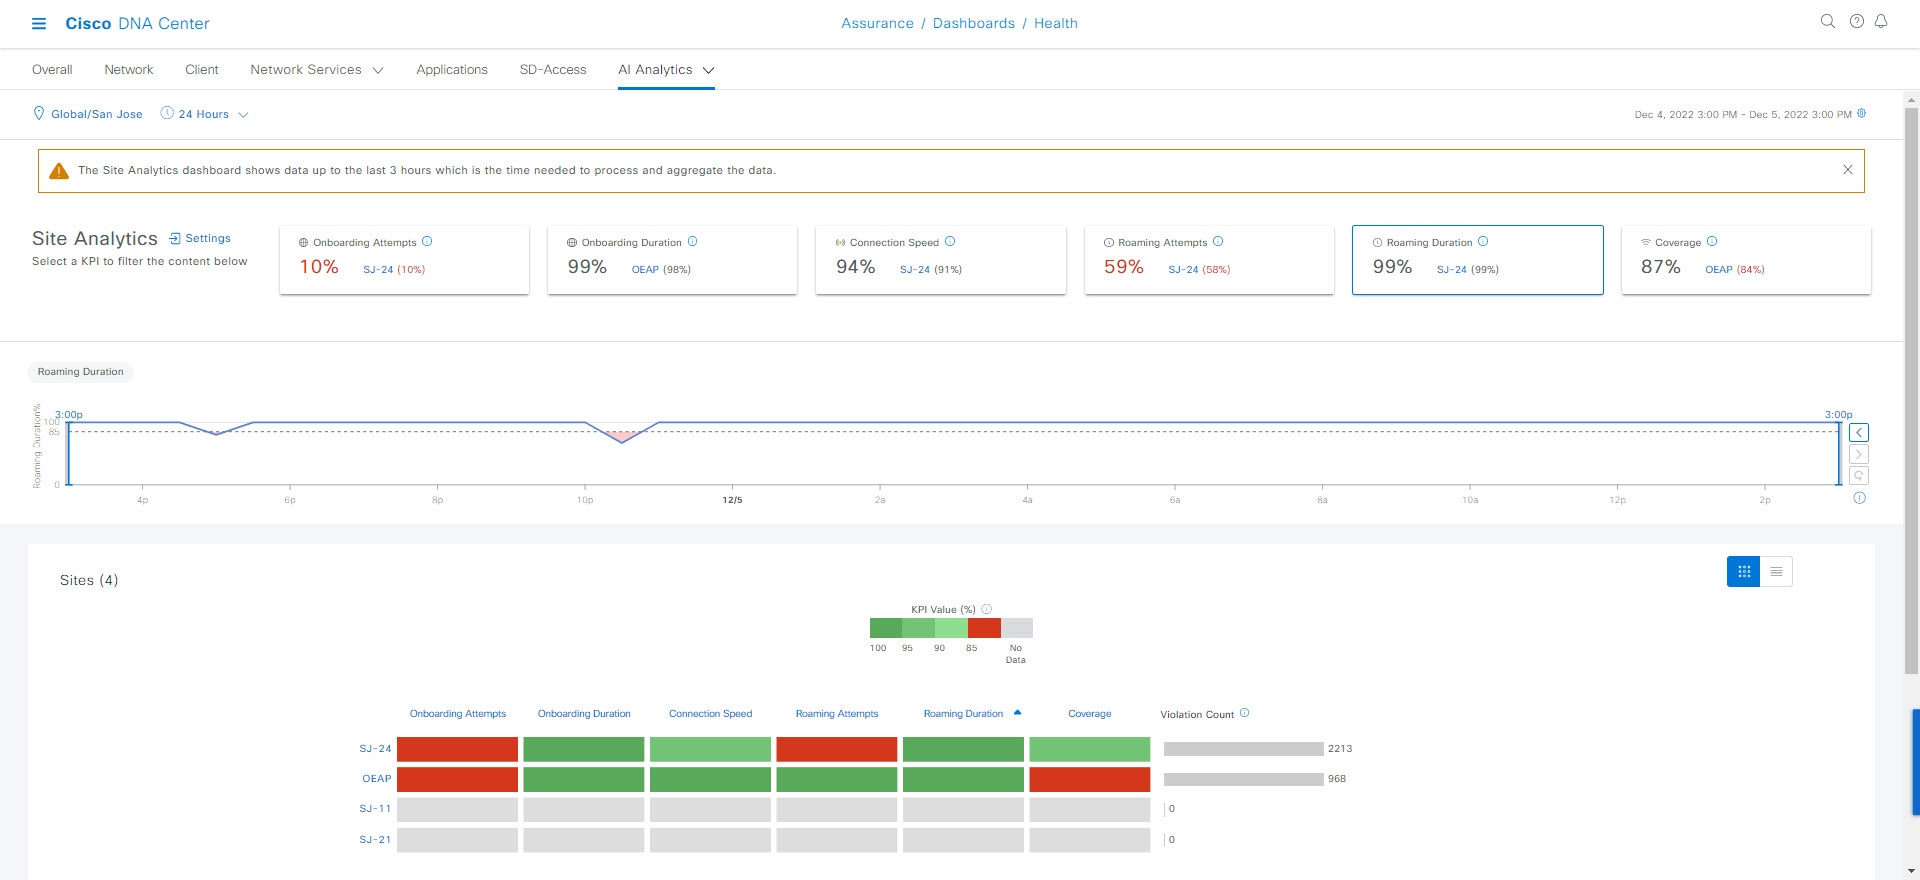Click SJ-24 violation count bar
Viewport: 1920px width, 880px height.
coord(1243,749)
